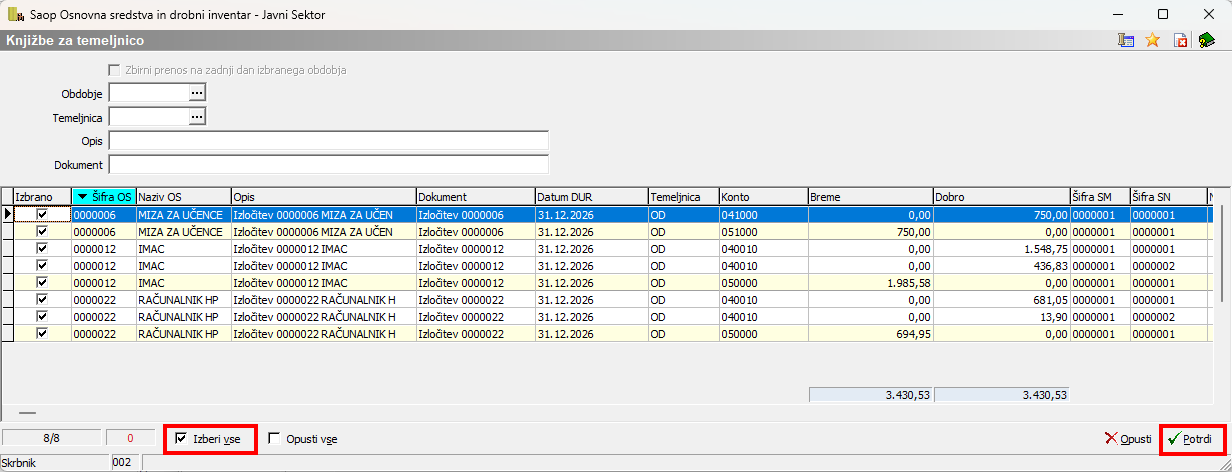1232x472 pixels.
Task: Click the red 0 counter field
Action: tap(130, 437)
